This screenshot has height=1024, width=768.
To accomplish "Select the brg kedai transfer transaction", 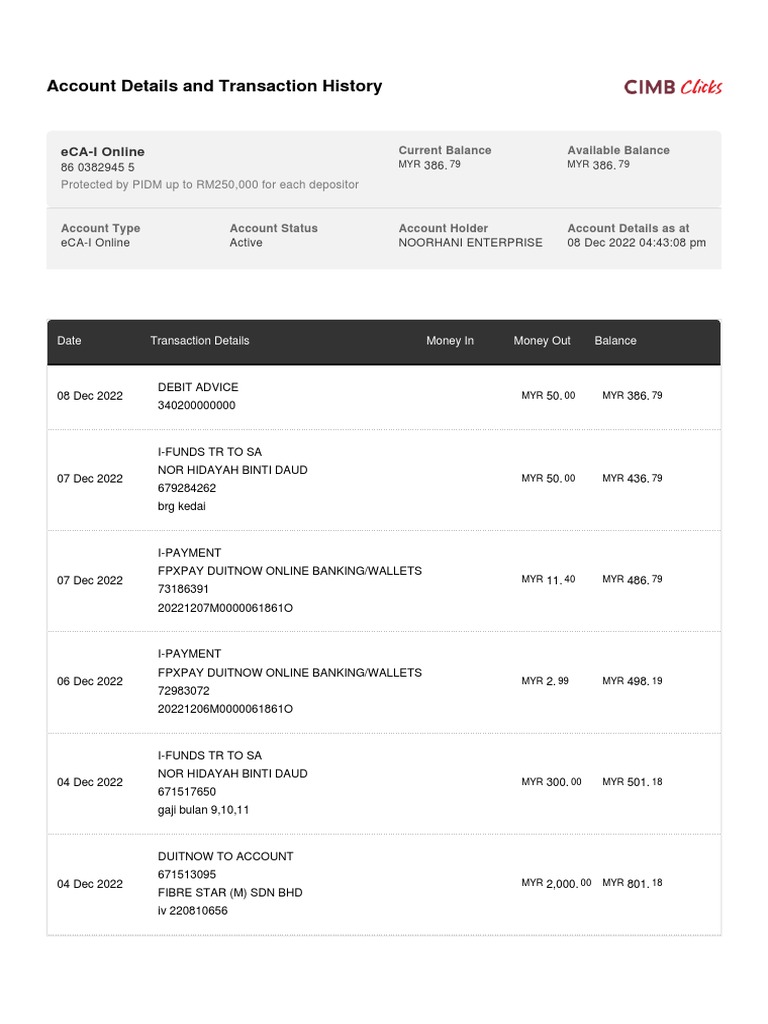I will [384, 479].
